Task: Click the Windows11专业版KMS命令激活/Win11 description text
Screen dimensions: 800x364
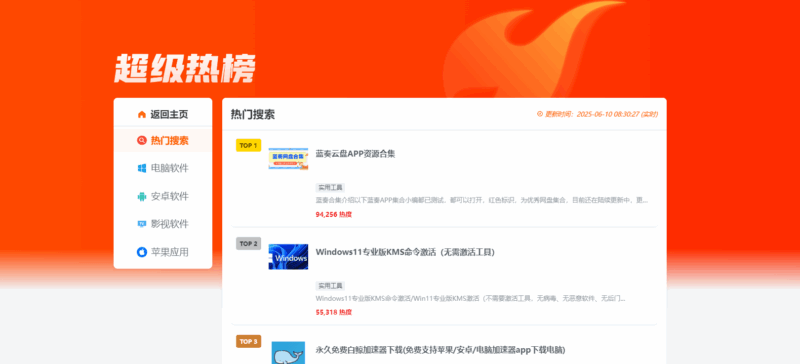Action: (x=470, y=299)
